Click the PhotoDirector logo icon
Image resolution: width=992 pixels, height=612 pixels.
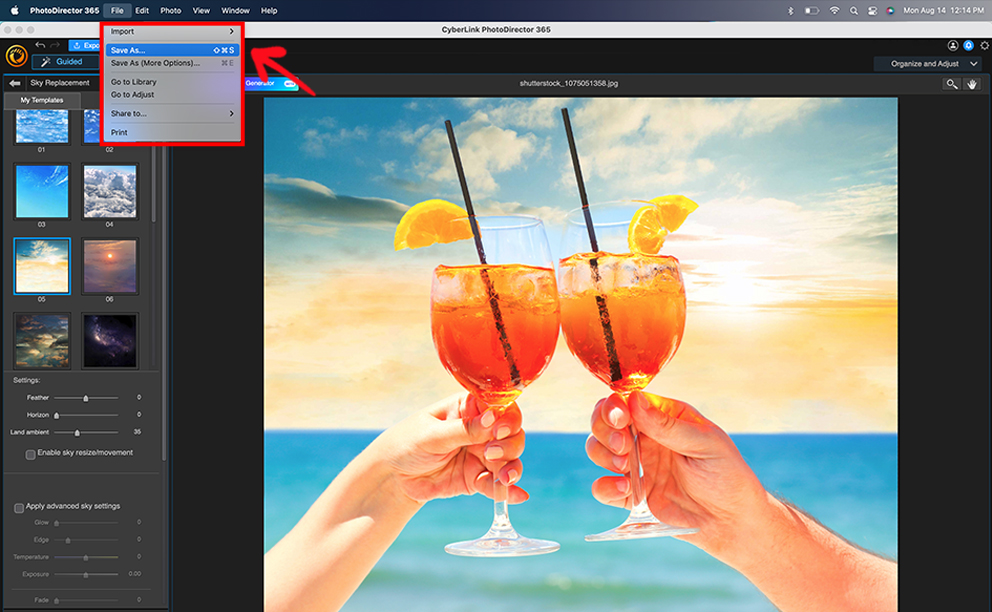click(16, 53)
